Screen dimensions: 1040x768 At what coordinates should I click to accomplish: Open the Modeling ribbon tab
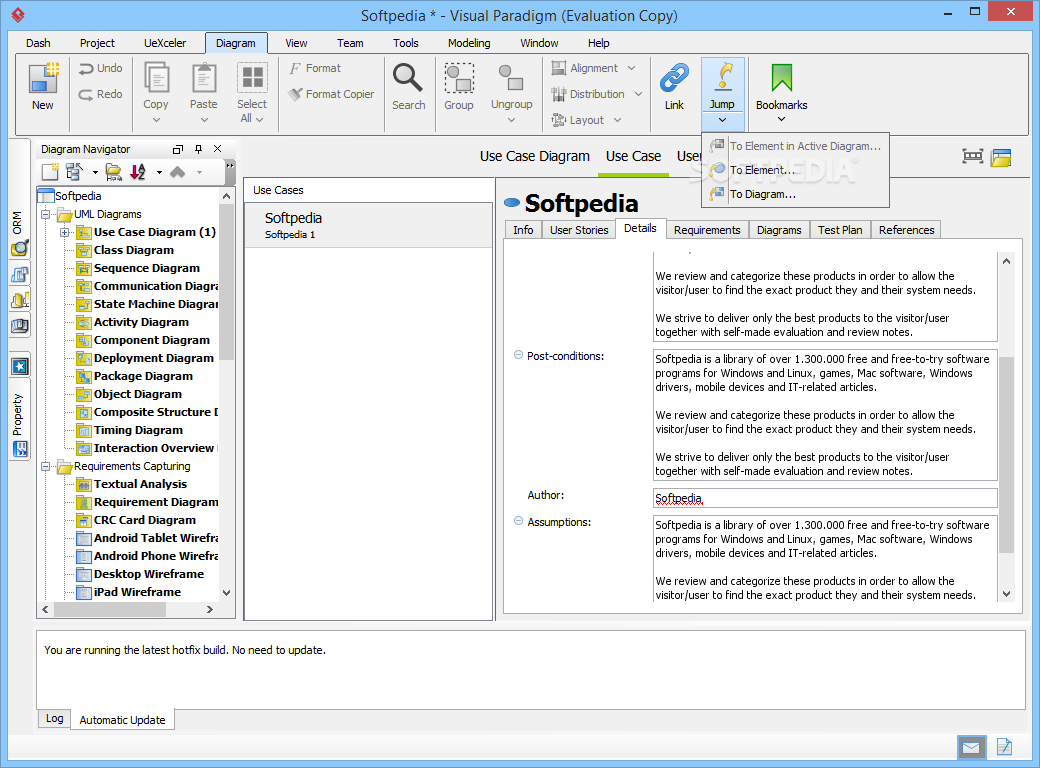(469, 43)
